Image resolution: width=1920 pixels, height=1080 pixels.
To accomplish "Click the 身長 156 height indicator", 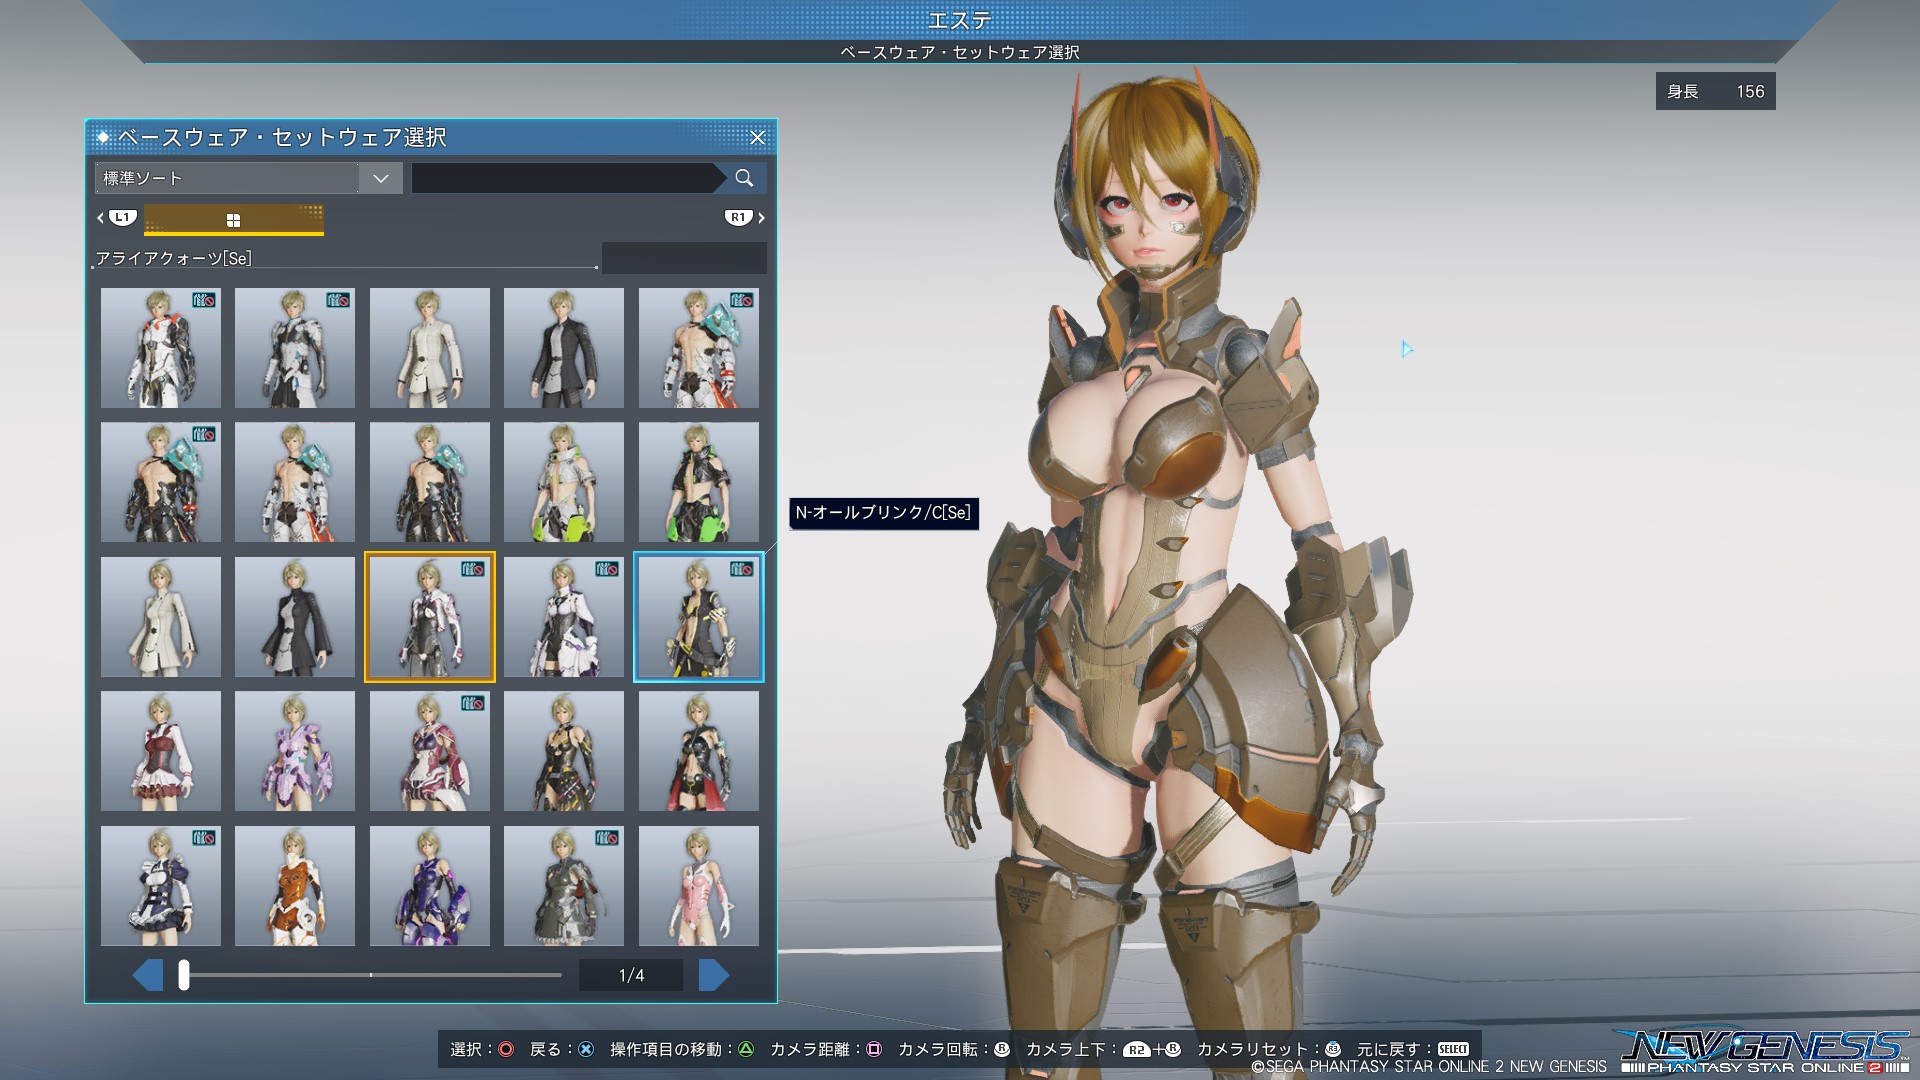I will click(1715, 91).
